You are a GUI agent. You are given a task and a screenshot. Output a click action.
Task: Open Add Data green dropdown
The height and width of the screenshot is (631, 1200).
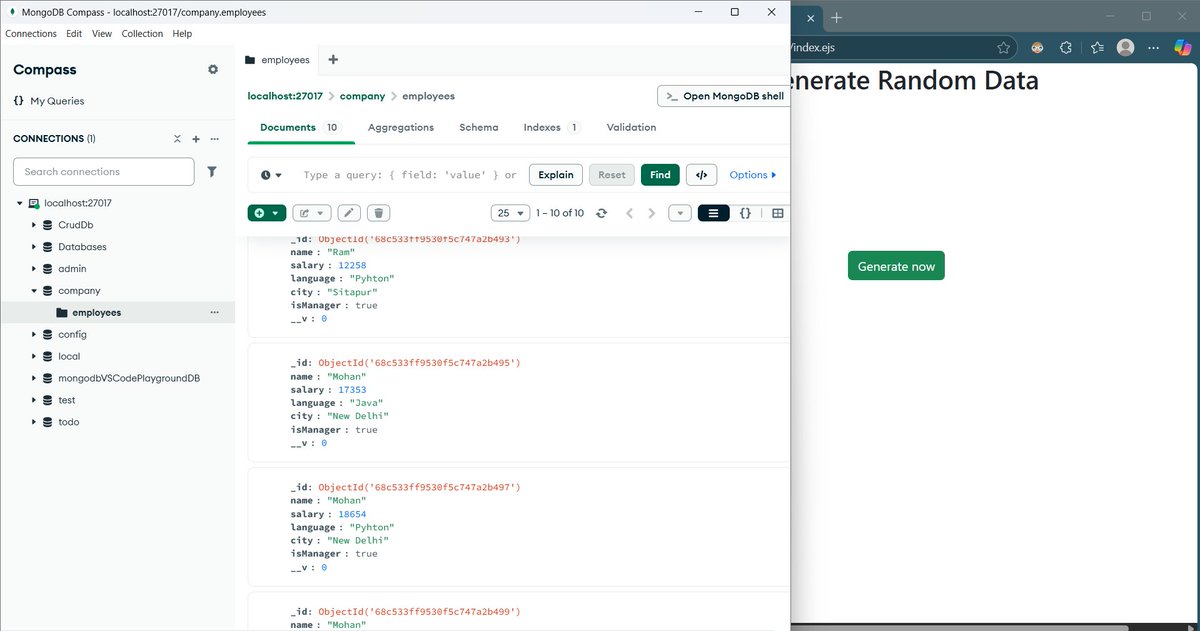point(267,213)
